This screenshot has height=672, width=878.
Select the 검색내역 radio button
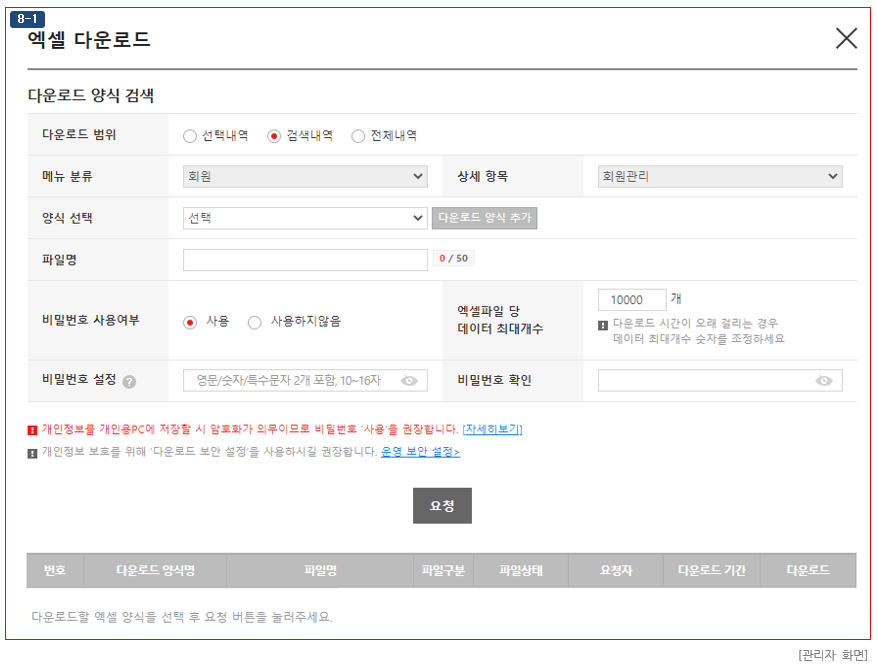click(x=274, y=136)
